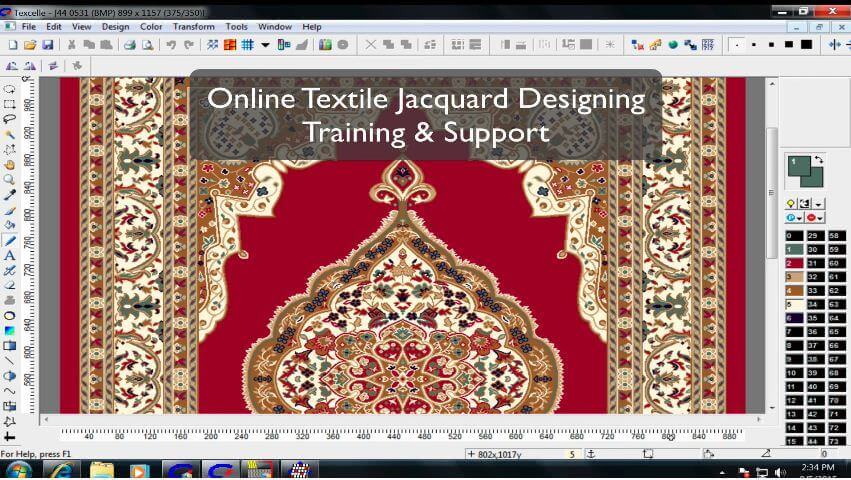Click the vertical scrollbar of the canvas
851x480 pixels.
[x=771, y=250]
